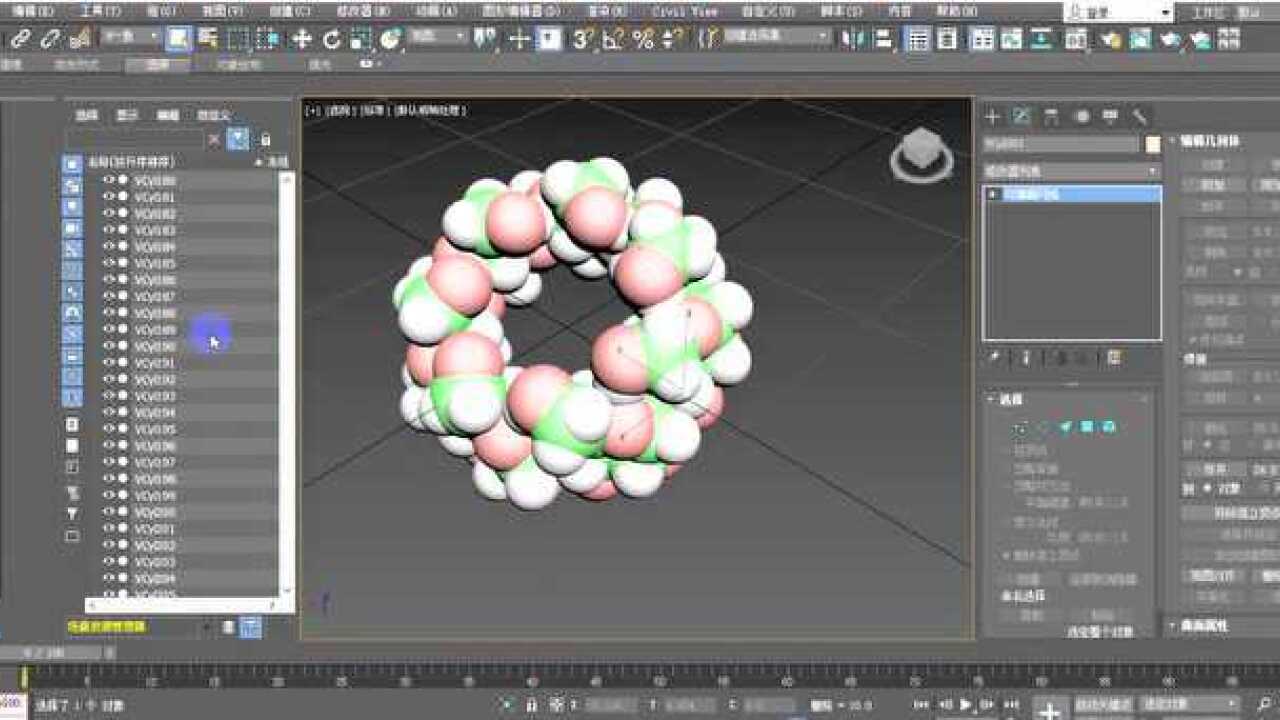Open the modifier list dropdown
Image resolution: width=1280 pixels, height=720 pixels.
pyautogui.click(x=1070, y=170)
